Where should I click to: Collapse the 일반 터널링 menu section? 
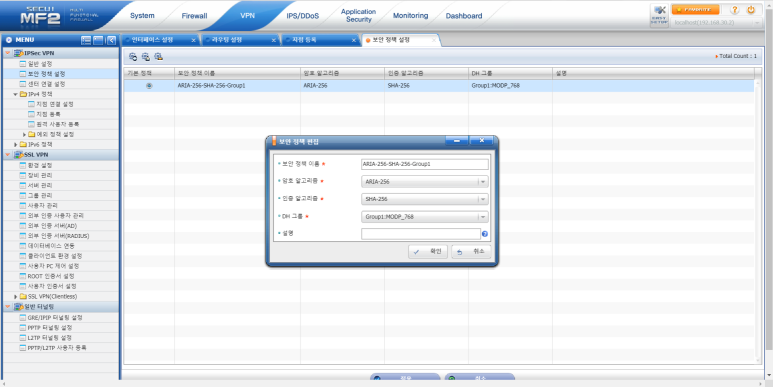click(8, 307)
